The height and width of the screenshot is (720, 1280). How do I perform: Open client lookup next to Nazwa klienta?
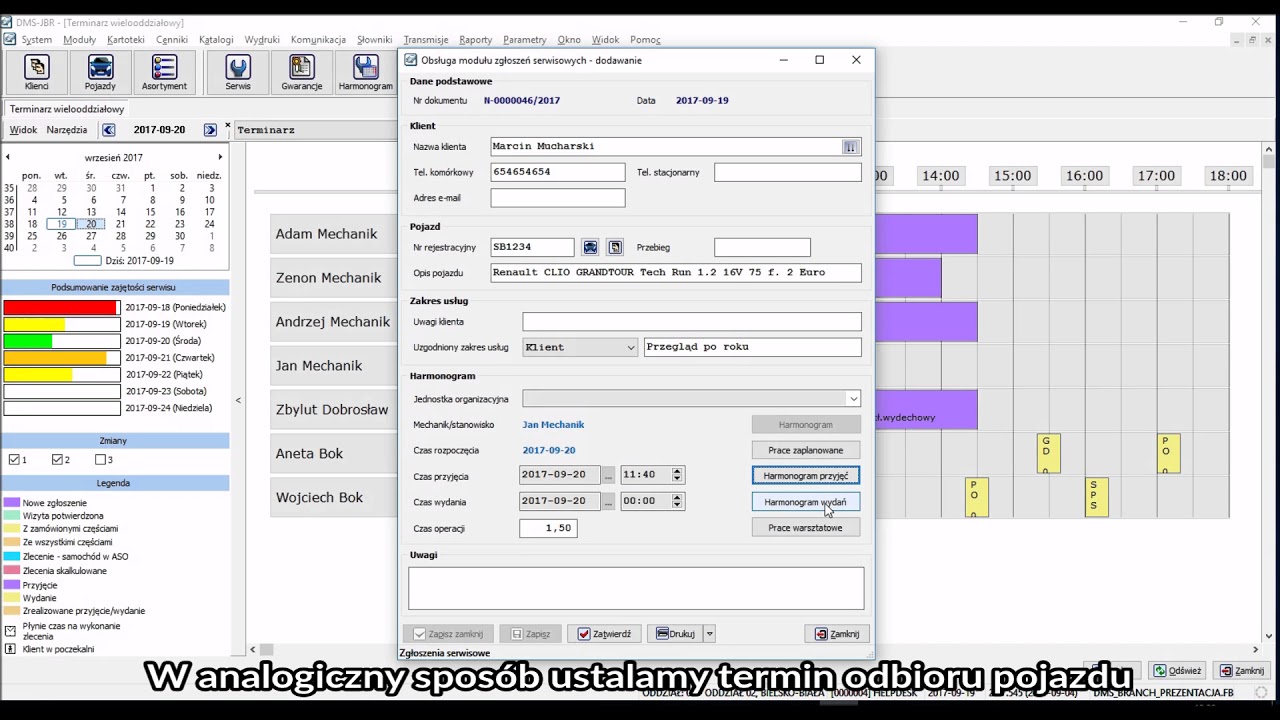850,147
